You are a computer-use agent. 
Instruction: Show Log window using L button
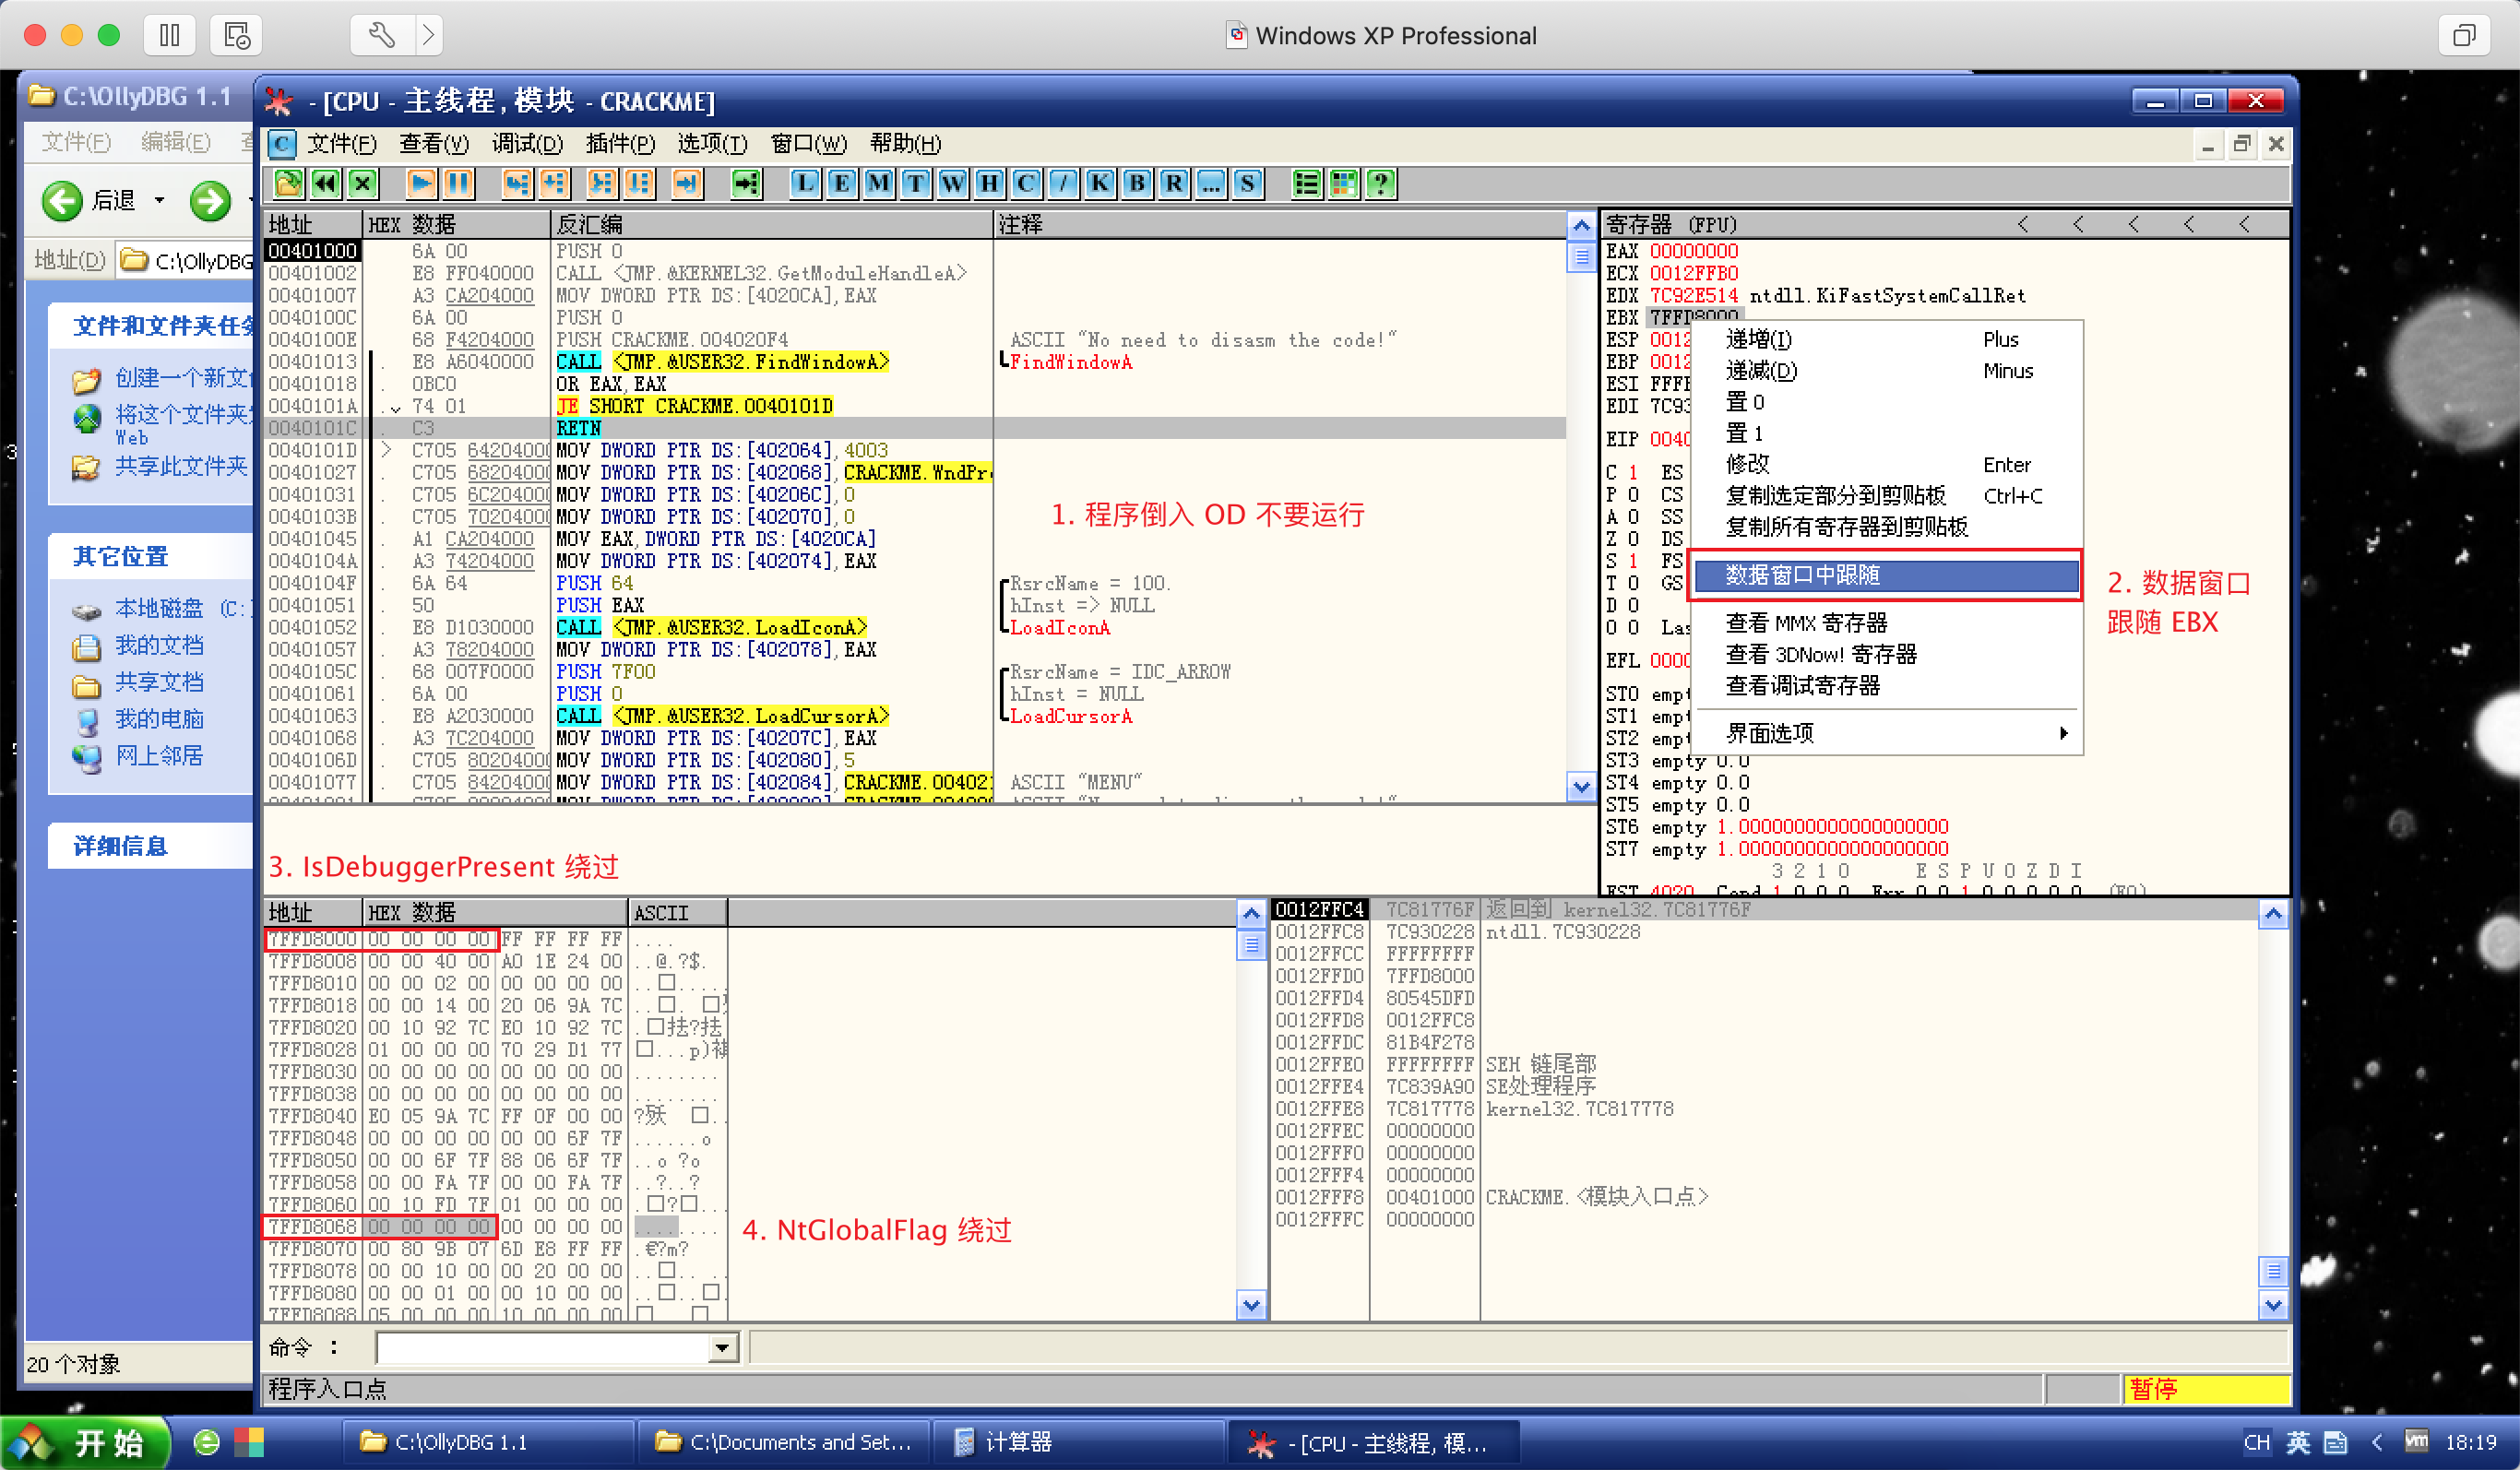tap(804, 183)
